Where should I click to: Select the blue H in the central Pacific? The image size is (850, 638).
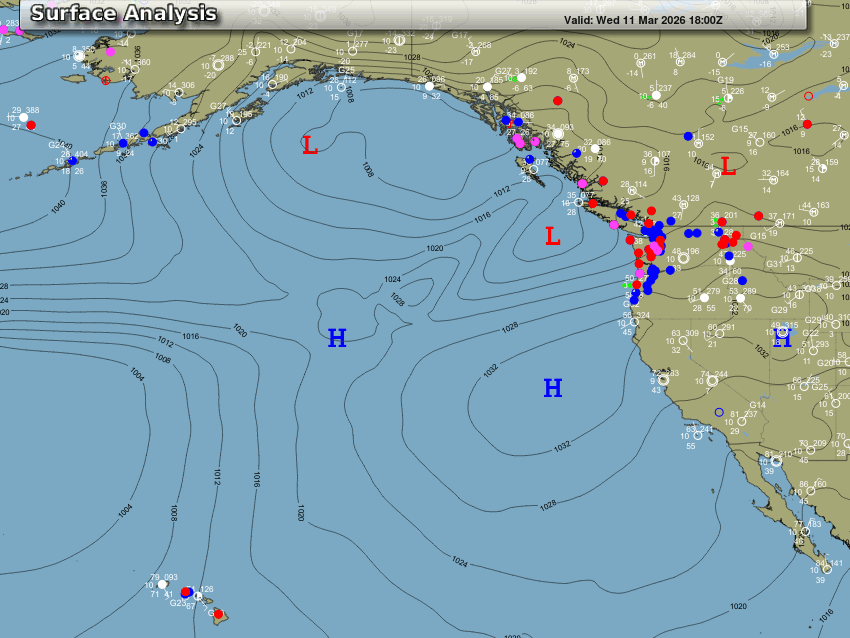(x=337, y=339)
